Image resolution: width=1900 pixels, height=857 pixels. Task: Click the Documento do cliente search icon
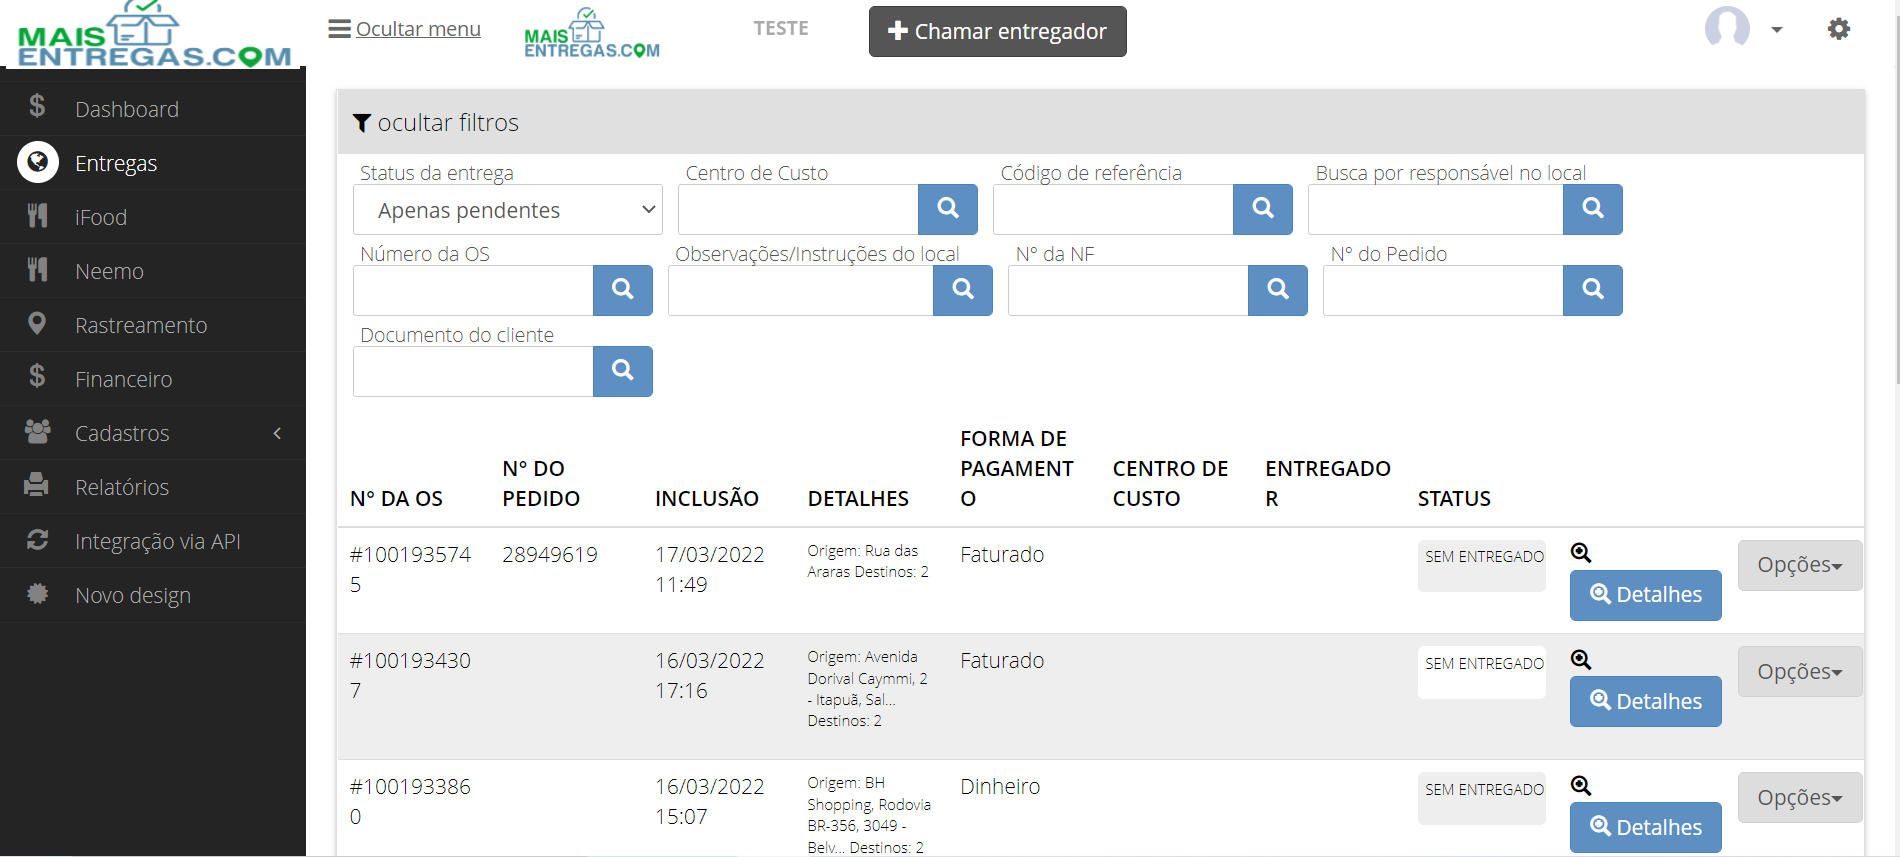click(x=623, y=371)
